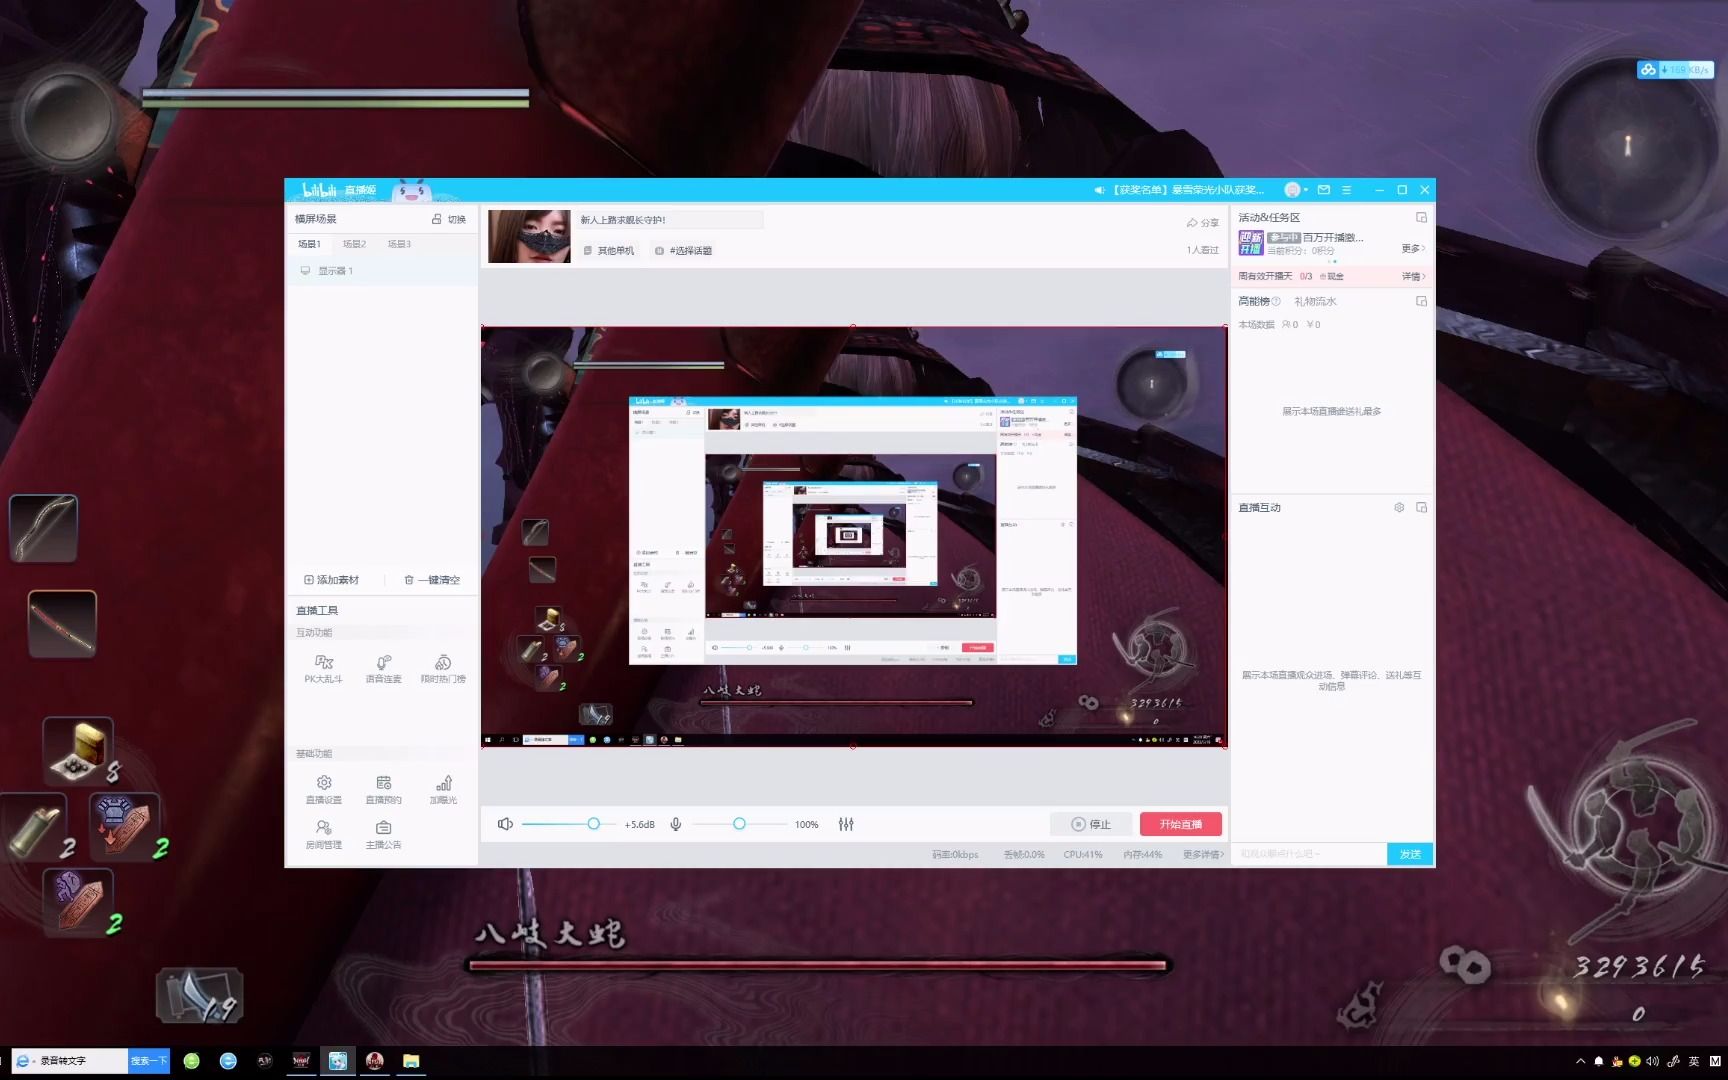This screenshot has width=1728, height=1080.
Task: Click the 高能榜 help question icon
Action: click(1276, 301)
